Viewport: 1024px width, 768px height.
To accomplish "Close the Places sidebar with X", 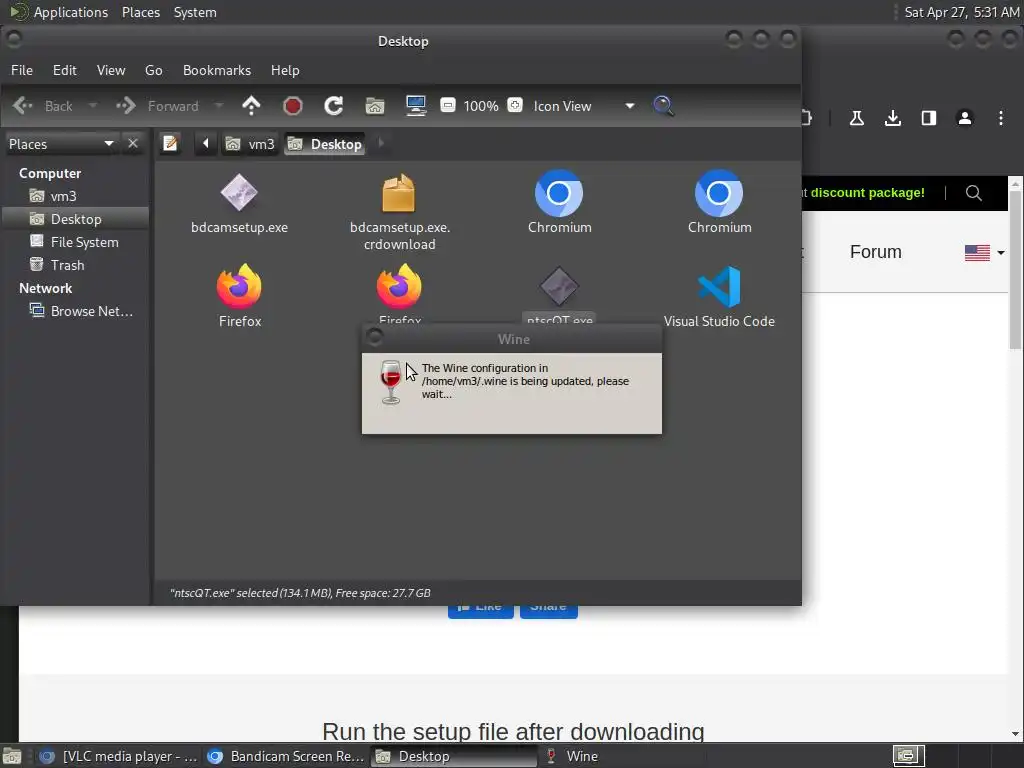I will (x=133, y=143).
